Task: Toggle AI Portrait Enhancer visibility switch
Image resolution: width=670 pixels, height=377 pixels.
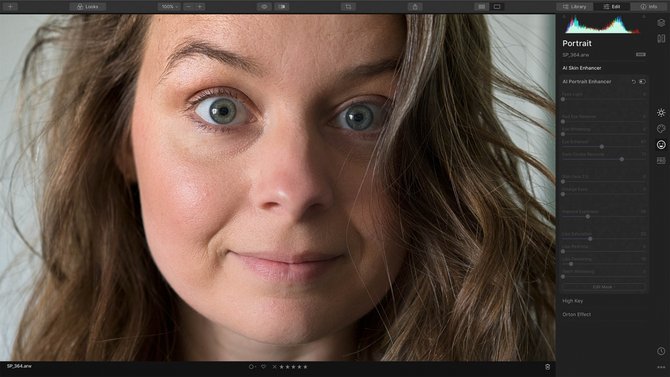Action: [x=642, y=82]
